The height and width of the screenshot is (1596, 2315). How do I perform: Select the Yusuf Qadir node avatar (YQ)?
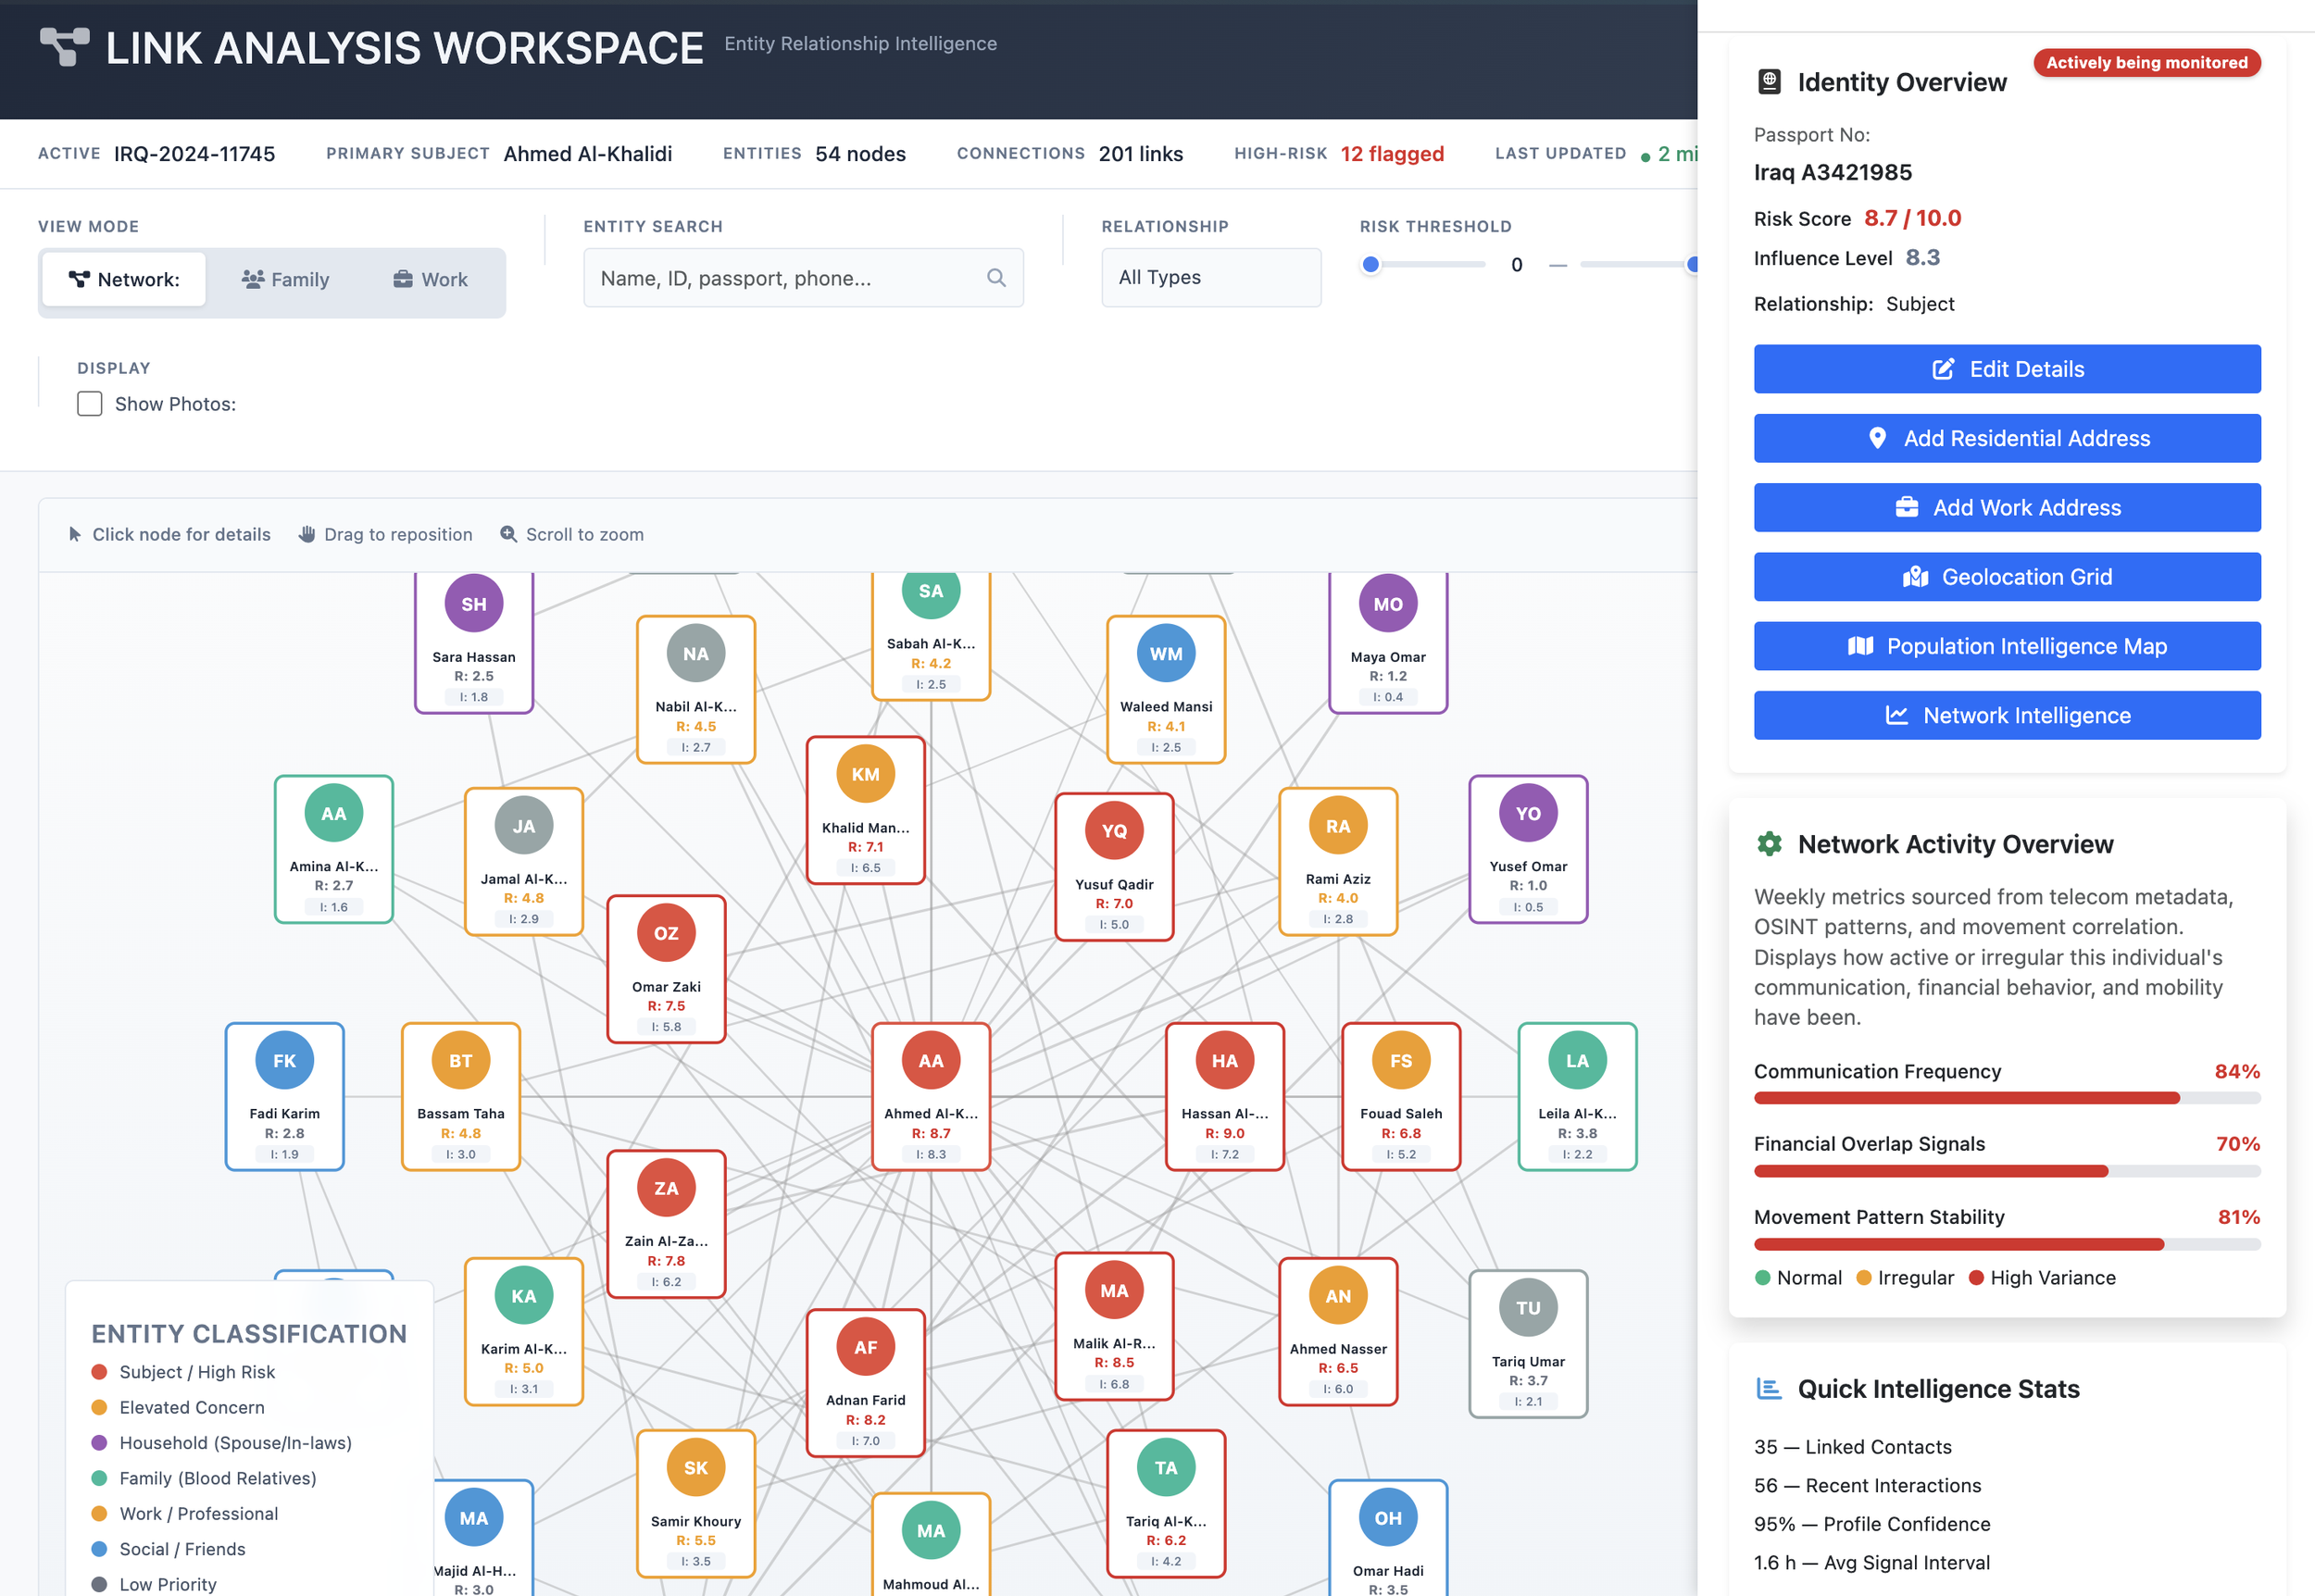pyautogui.click(x=1114, y=830)
